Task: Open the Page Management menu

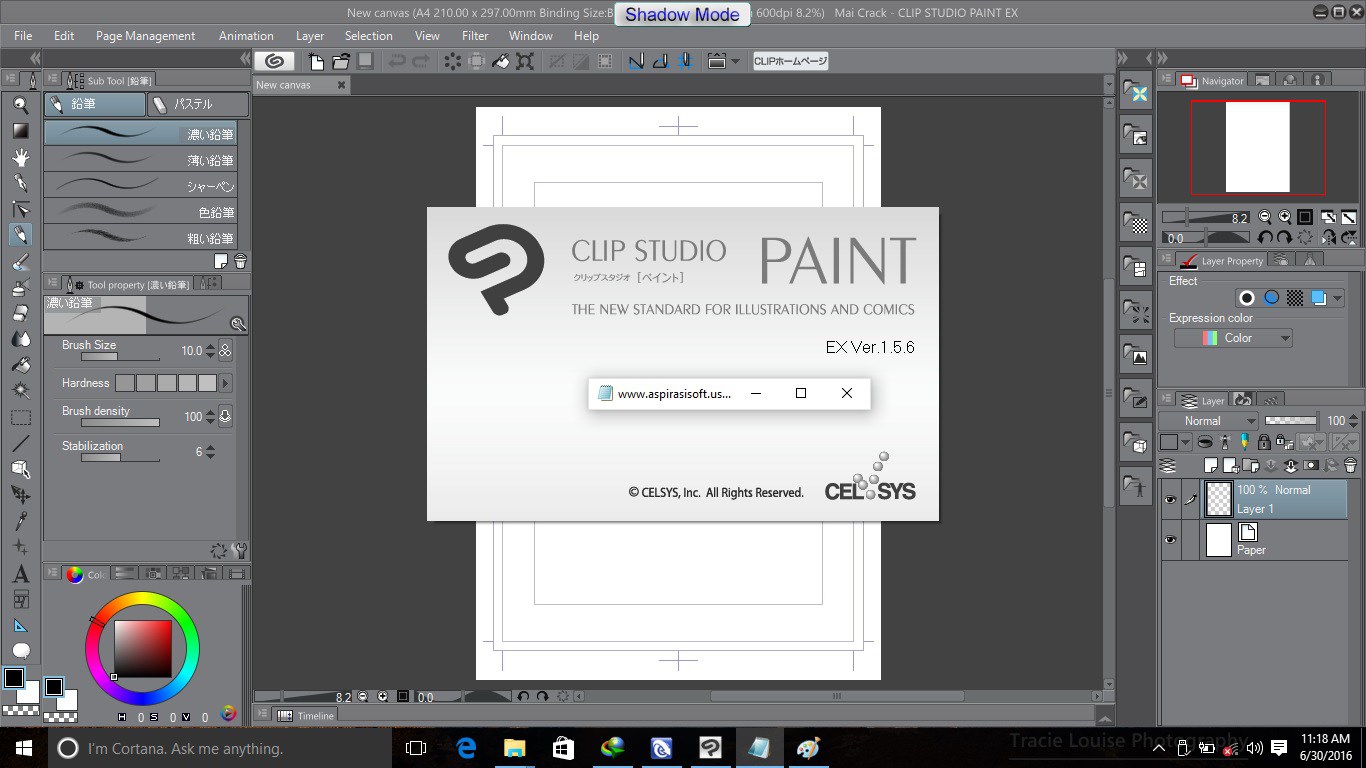Action: click(146, 35)
